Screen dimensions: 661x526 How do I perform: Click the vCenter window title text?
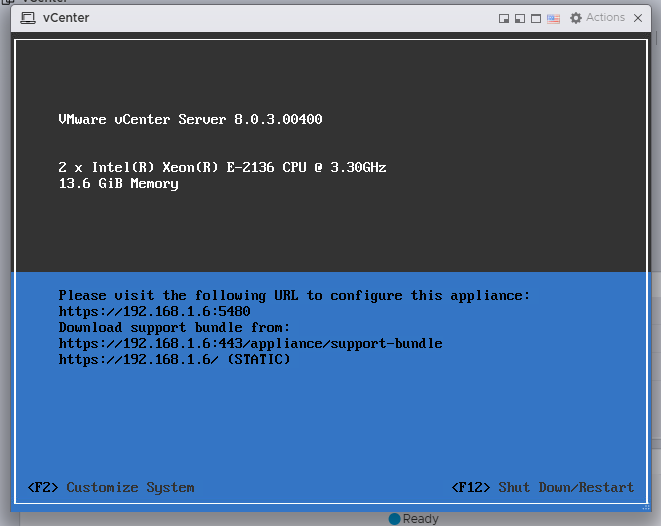pyautogui.click(x=66, y=18)
